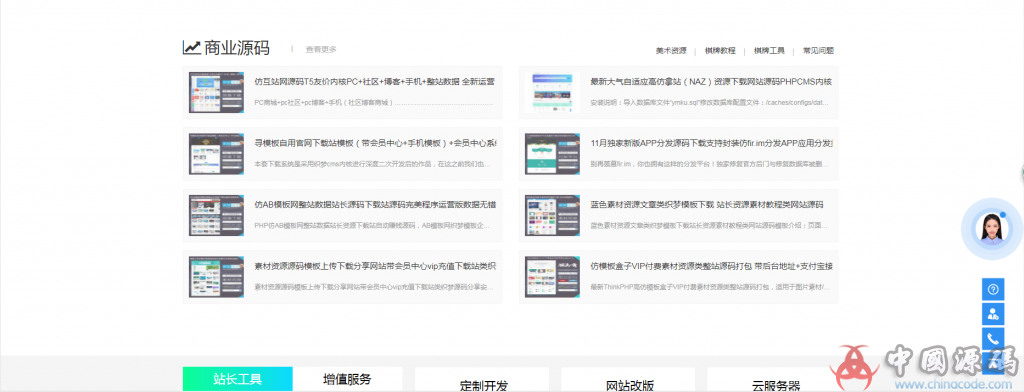Click description 素材资源源码模板上传下载分享网站带会员中心
Viewport: 1024px width, 392px height.
[x=374, y=287]
